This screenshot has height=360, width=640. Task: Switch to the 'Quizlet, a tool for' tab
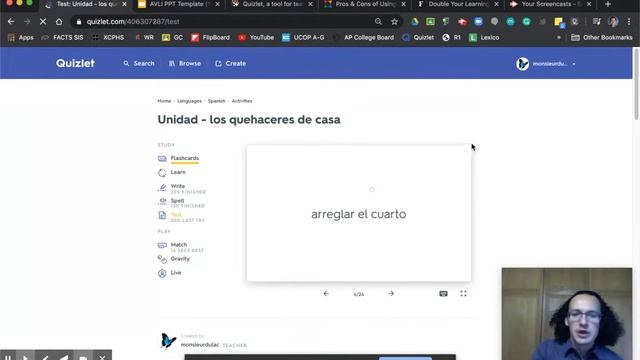pyautogui.click(x=273, y=4)
